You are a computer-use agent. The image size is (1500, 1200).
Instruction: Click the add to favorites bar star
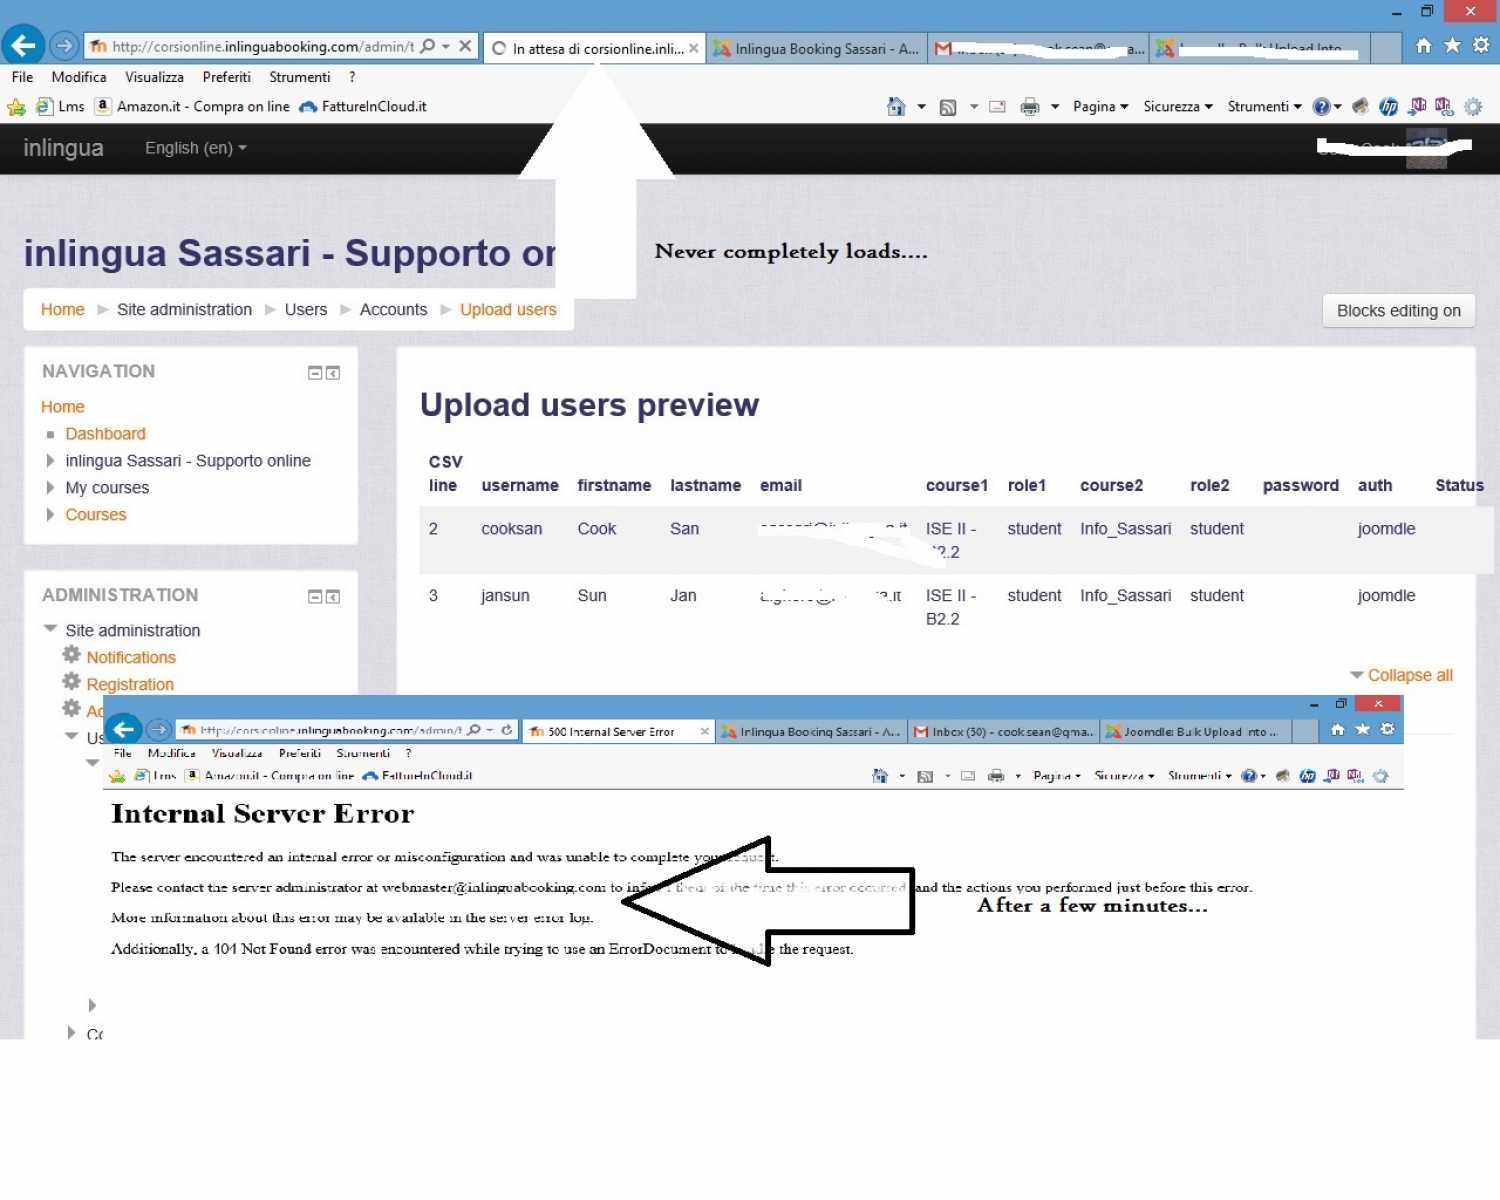point(16,107)
